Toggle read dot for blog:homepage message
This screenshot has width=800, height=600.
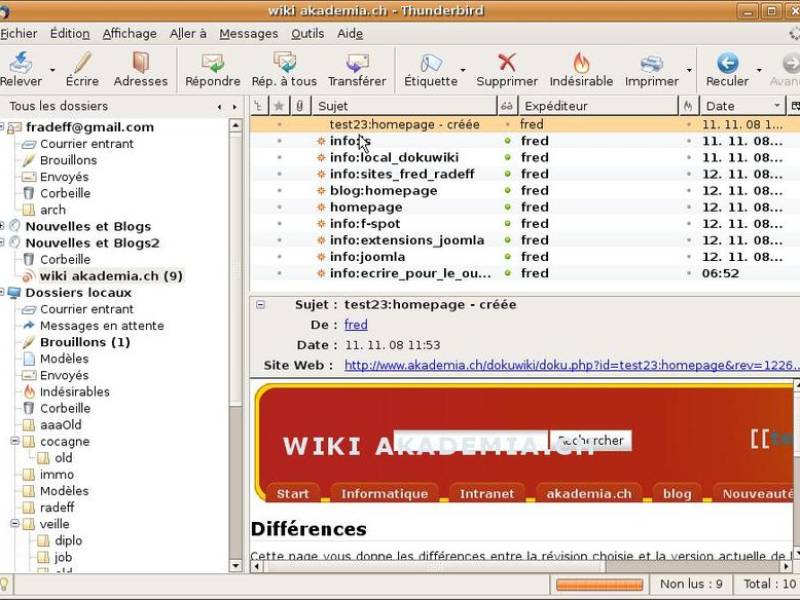(507, 190)
